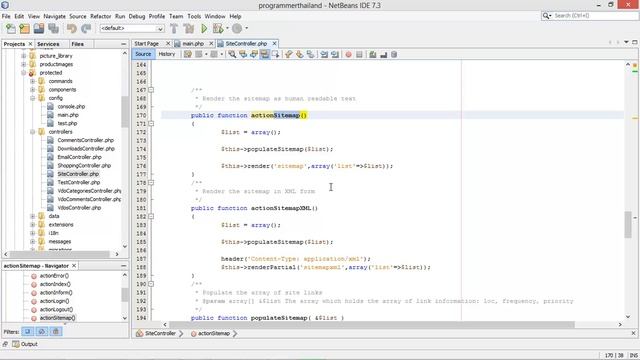Select actionLogin() in Navigator
Screen dimensions: 640x360
54,301
